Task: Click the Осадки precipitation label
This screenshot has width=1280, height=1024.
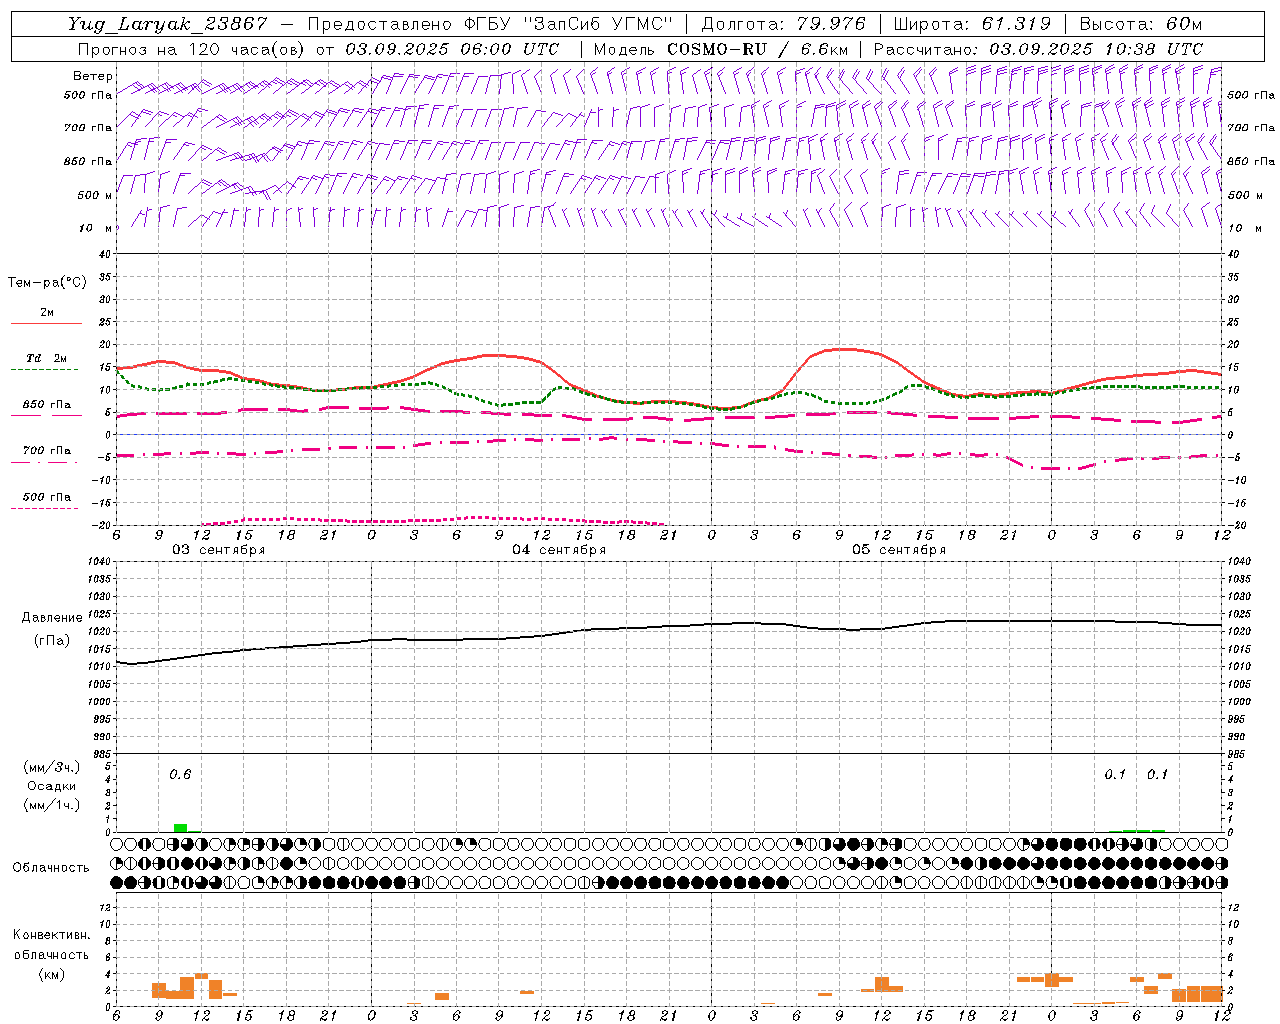Action: (x=51, y=786)
